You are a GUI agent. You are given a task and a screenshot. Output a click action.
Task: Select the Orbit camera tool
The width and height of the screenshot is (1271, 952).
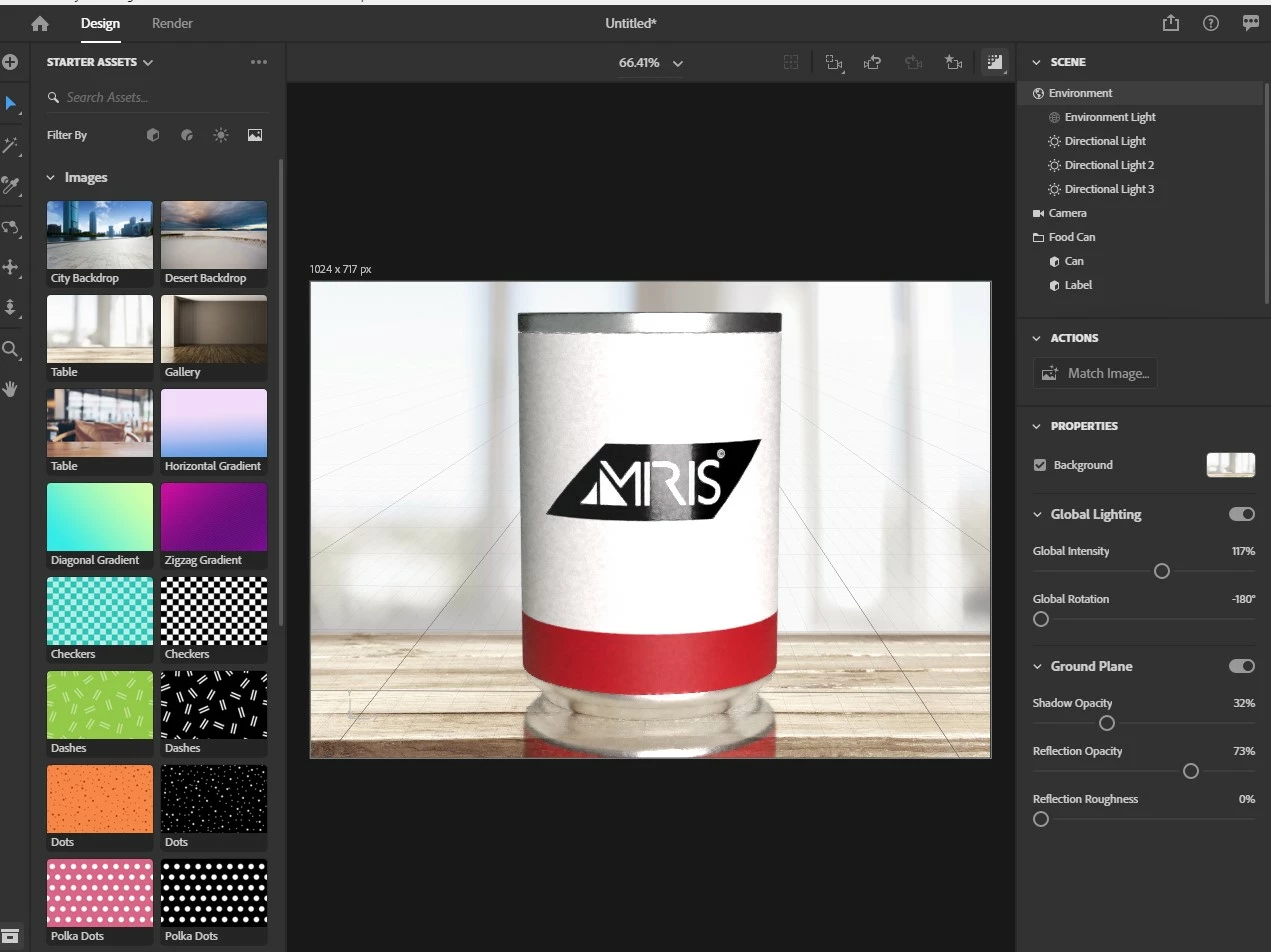point(11,227)
